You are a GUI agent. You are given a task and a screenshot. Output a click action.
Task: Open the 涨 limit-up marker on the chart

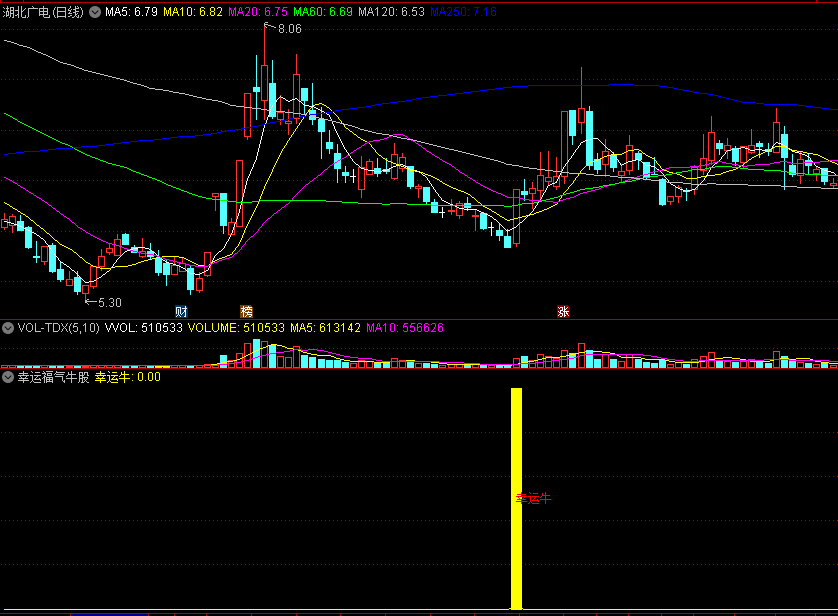click(563, 311)
